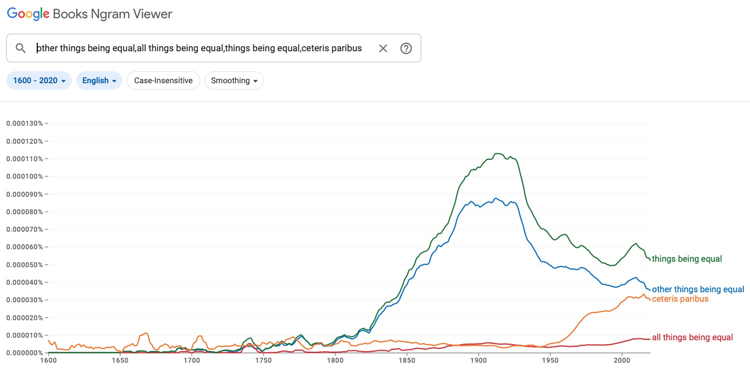Screen dimensions: 750x368
Task: Open the help question mark icon
Action: (x=406, y=48)
